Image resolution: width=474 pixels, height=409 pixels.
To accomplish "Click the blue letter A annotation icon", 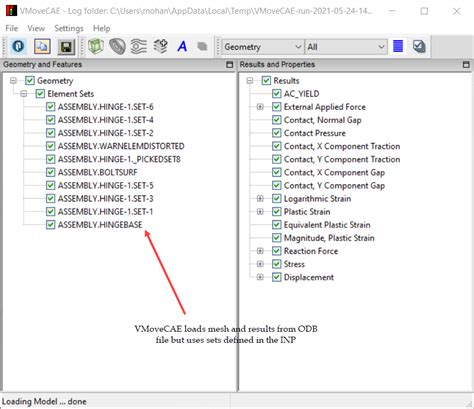I will point(182,46).
